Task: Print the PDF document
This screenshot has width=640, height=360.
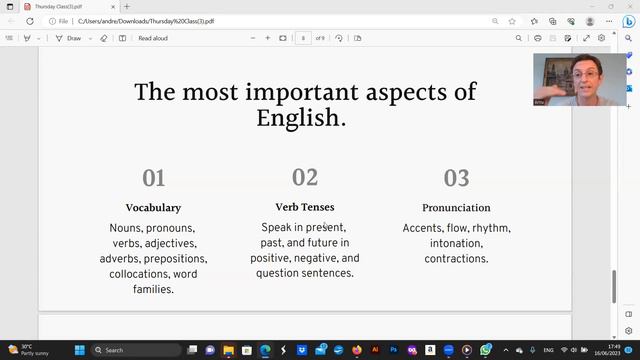Action: tap(538, 38)
